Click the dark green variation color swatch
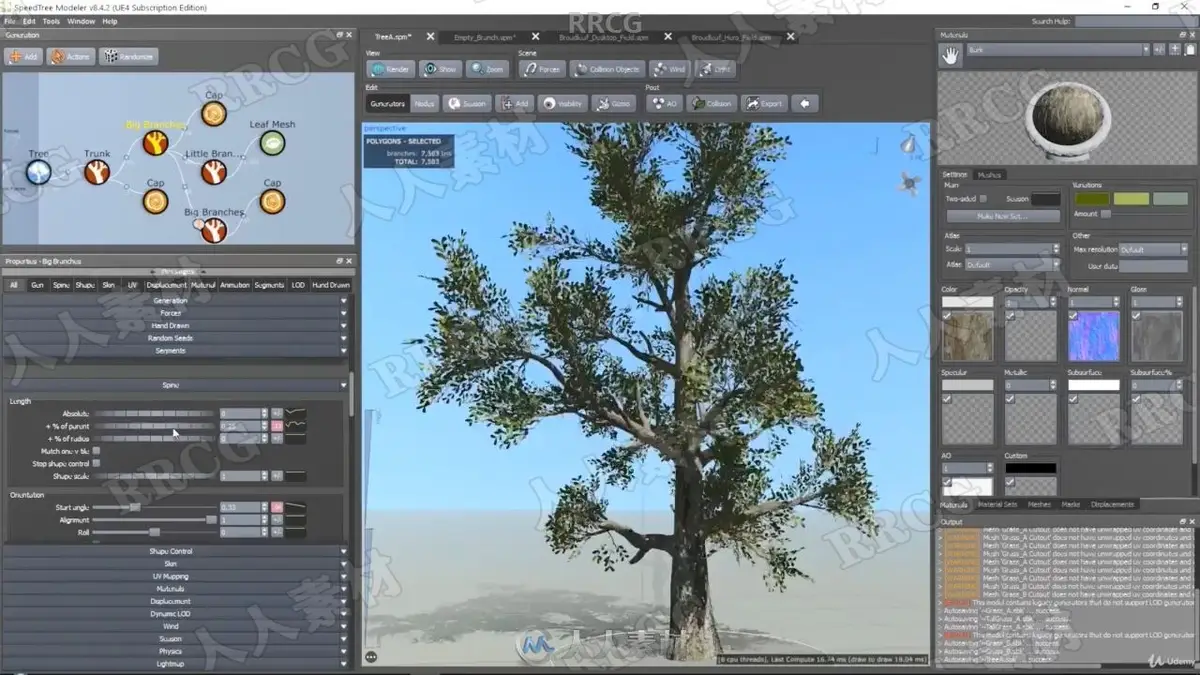The height and width of the screenshot is (675, 1200). 1092,199
